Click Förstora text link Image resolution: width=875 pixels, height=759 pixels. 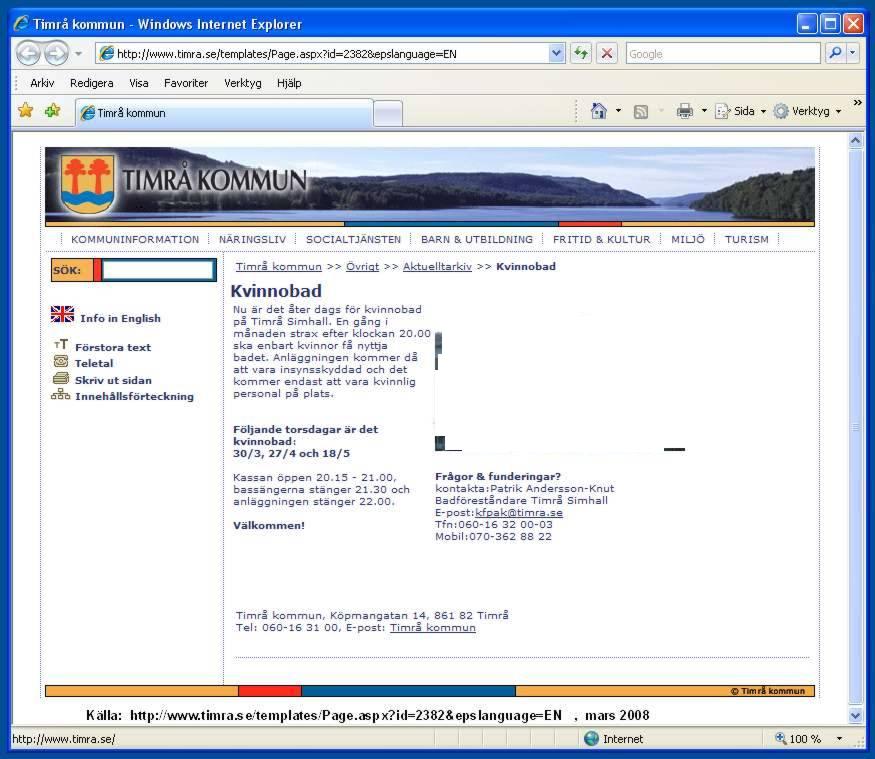[x=113, y=347]
